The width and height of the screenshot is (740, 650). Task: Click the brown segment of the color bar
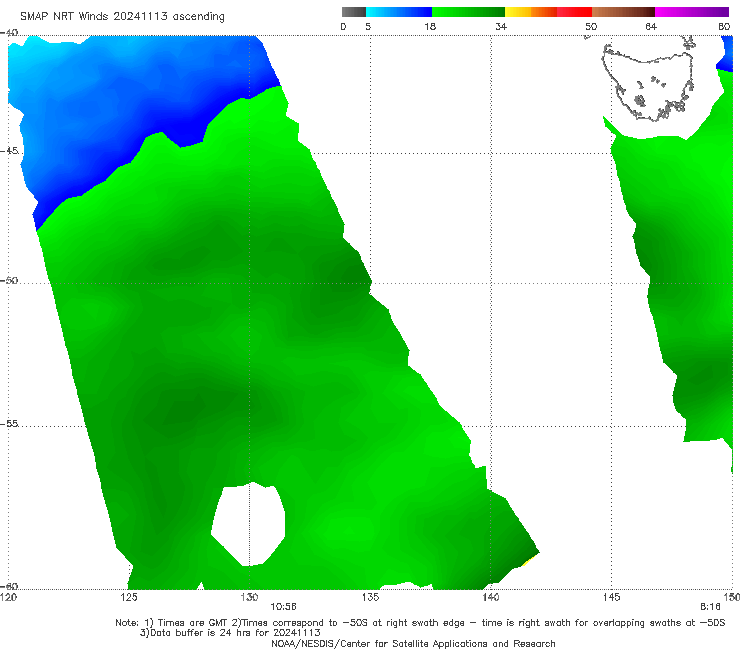[x=623, y=12]
